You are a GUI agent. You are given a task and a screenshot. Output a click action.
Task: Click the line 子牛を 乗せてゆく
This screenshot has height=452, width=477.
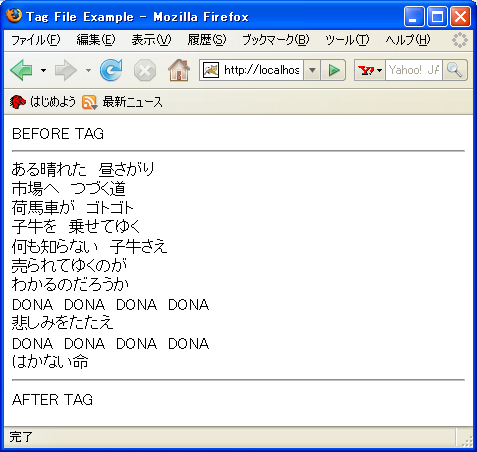point(76,227)
